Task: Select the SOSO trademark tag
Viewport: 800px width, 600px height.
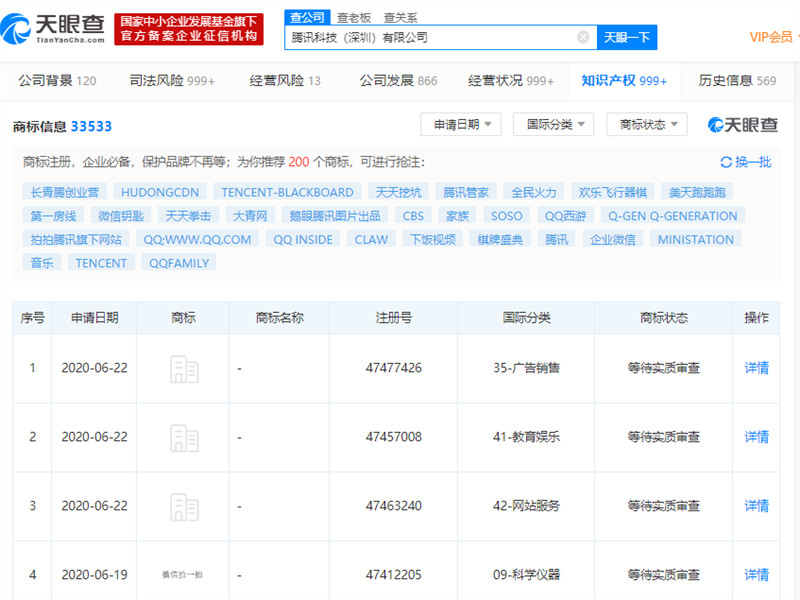Action: coord(507,216)
